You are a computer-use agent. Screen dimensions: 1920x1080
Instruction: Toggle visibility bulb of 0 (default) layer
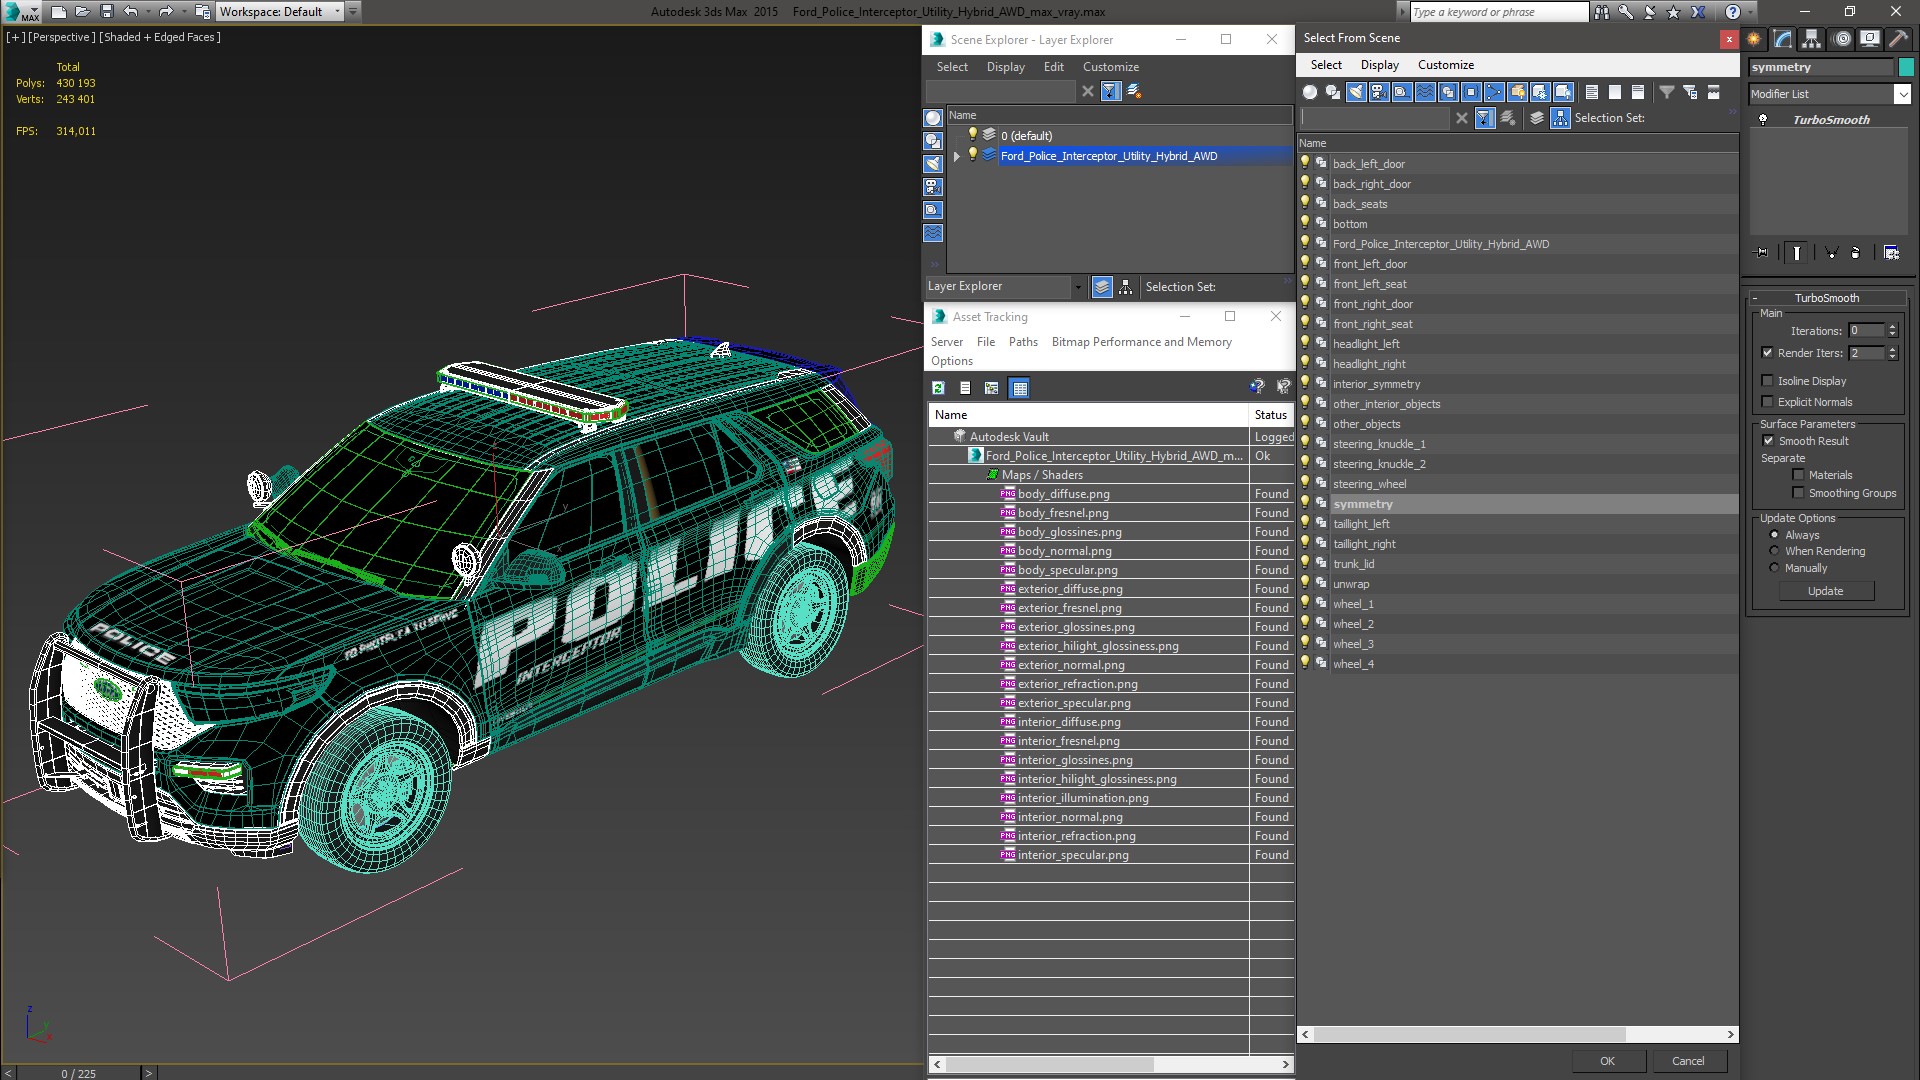click(x=972, y=135)
